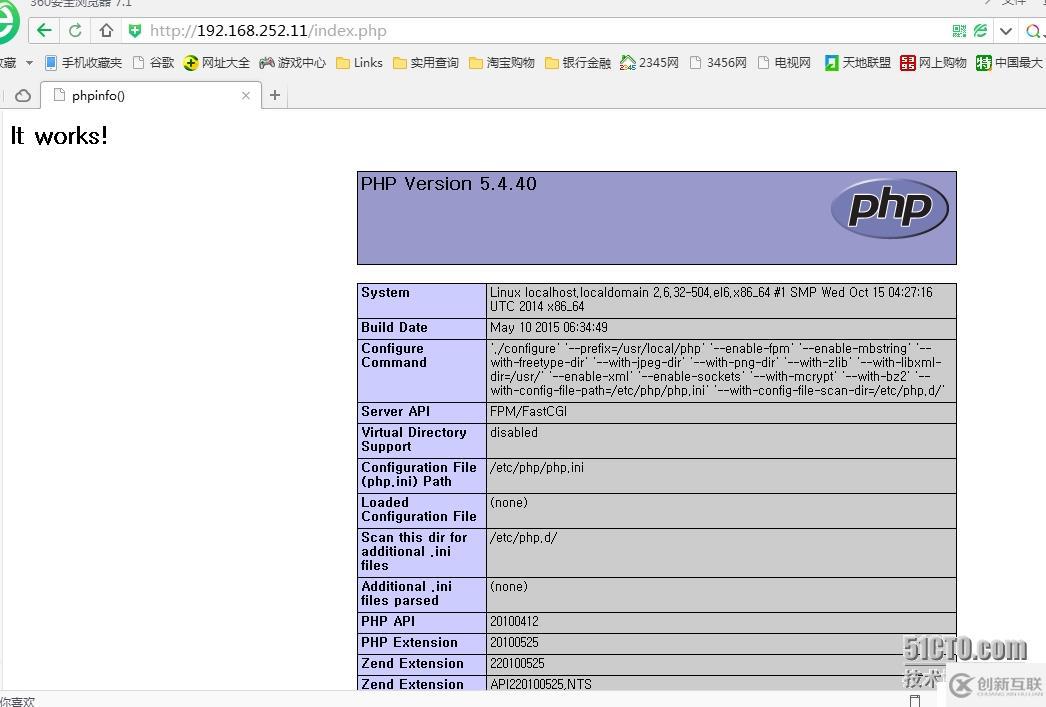The image size is (1046, 707).
Task: Go to browser home page icon
Action: pos(106,31)
